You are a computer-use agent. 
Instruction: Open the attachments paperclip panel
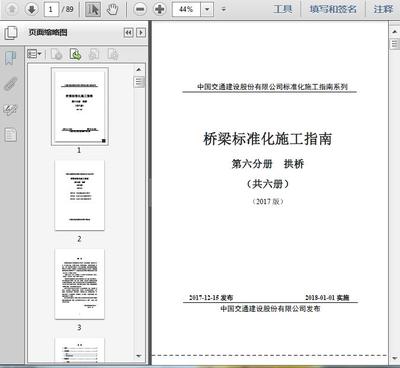coord(10,84)
